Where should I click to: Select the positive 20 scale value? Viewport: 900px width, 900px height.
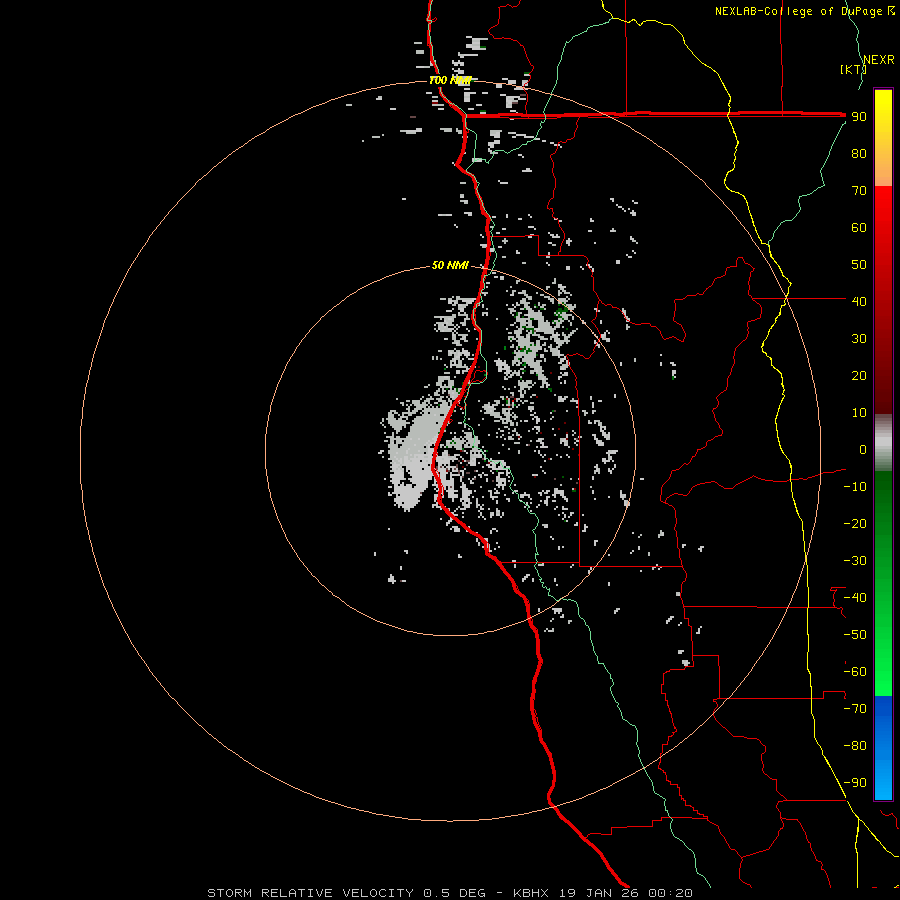coord(859,376)
